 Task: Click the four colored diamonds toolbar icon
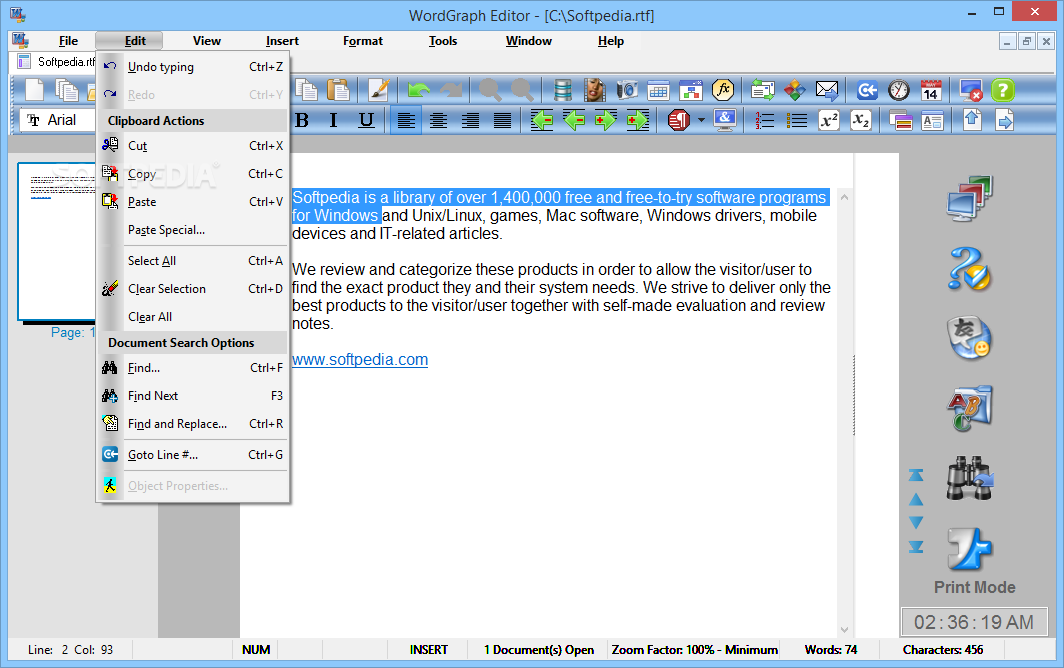coord(795,90)
